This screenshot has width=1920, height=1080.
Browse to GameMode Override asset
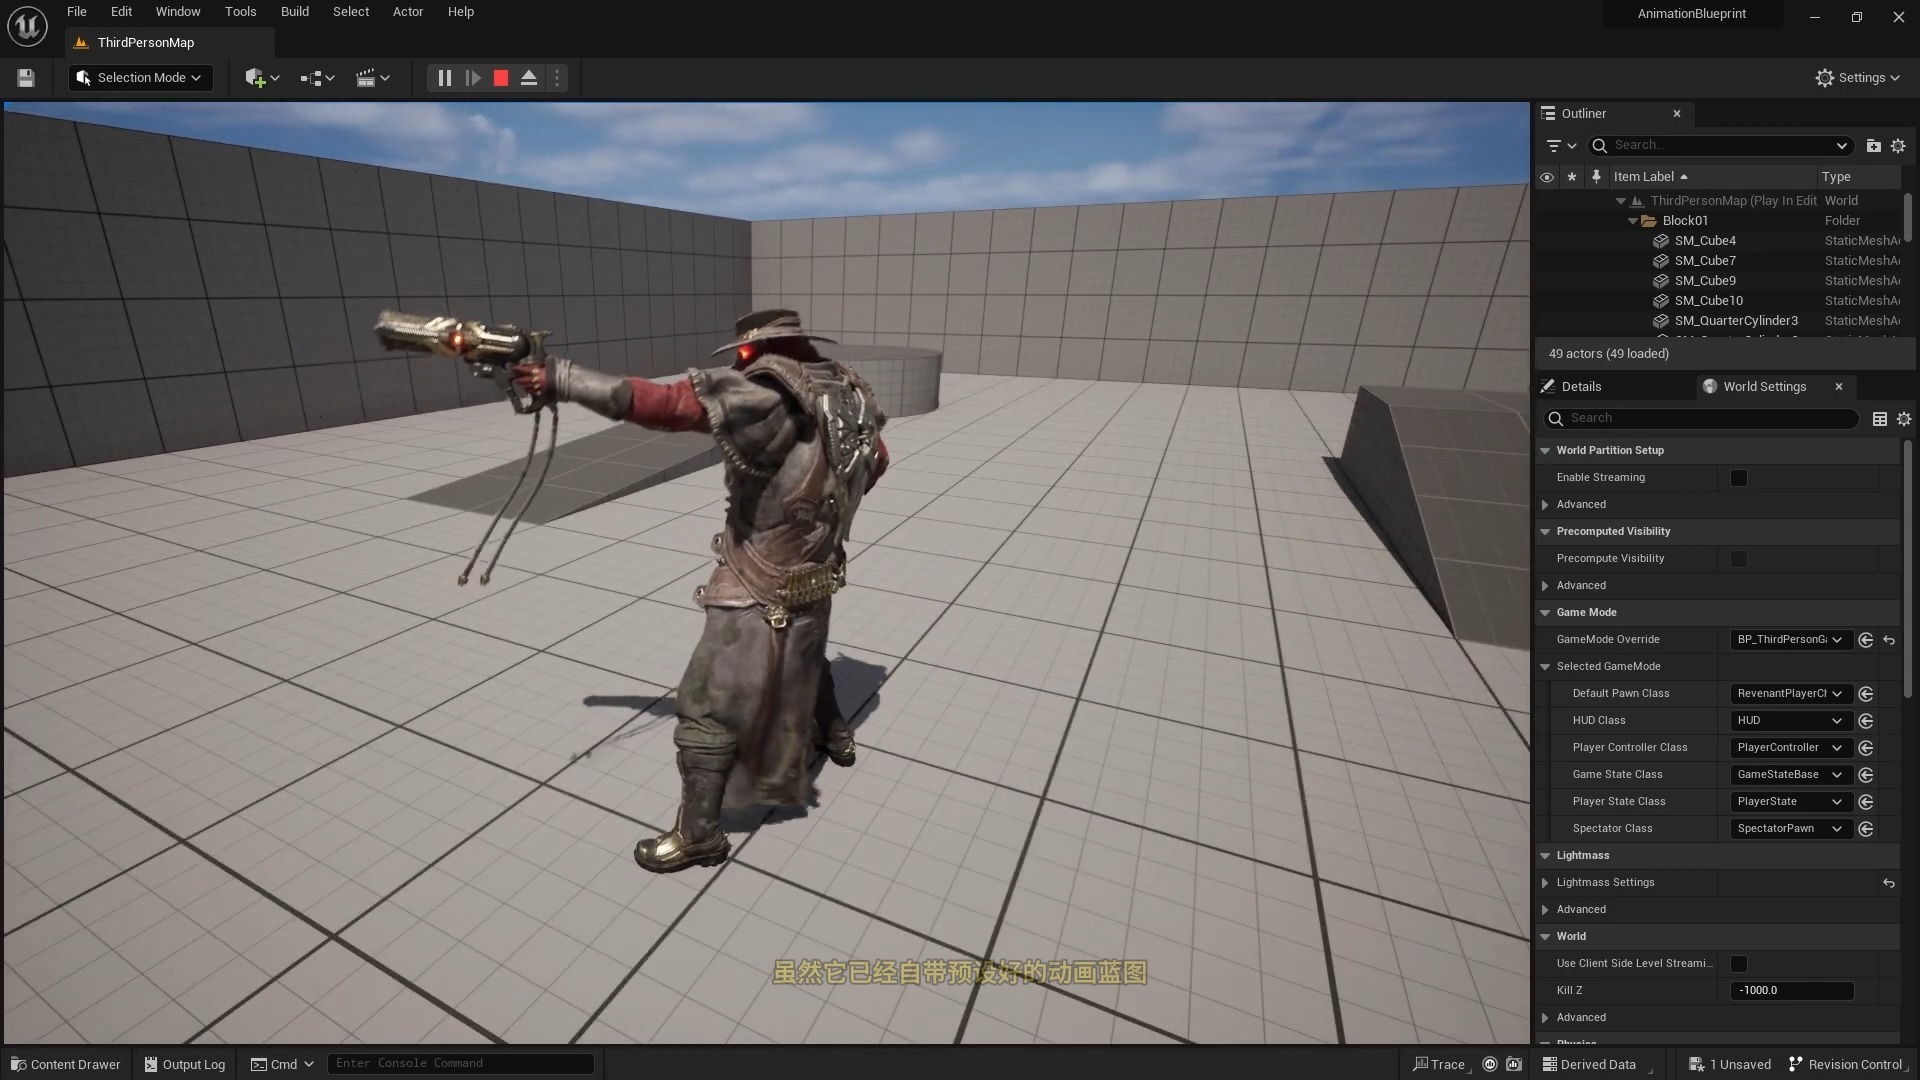tap(1866, 640)
